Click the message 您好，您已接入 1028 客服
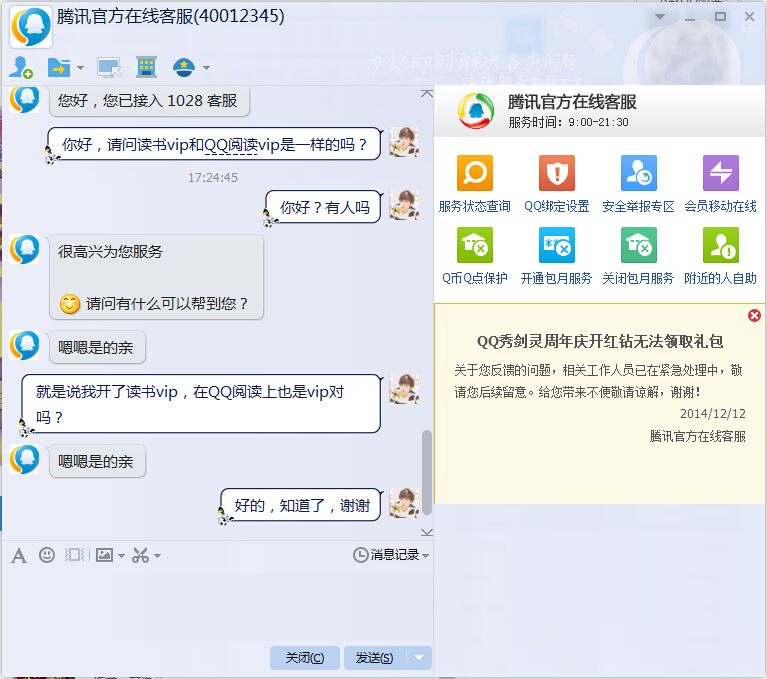 [149, 101]
